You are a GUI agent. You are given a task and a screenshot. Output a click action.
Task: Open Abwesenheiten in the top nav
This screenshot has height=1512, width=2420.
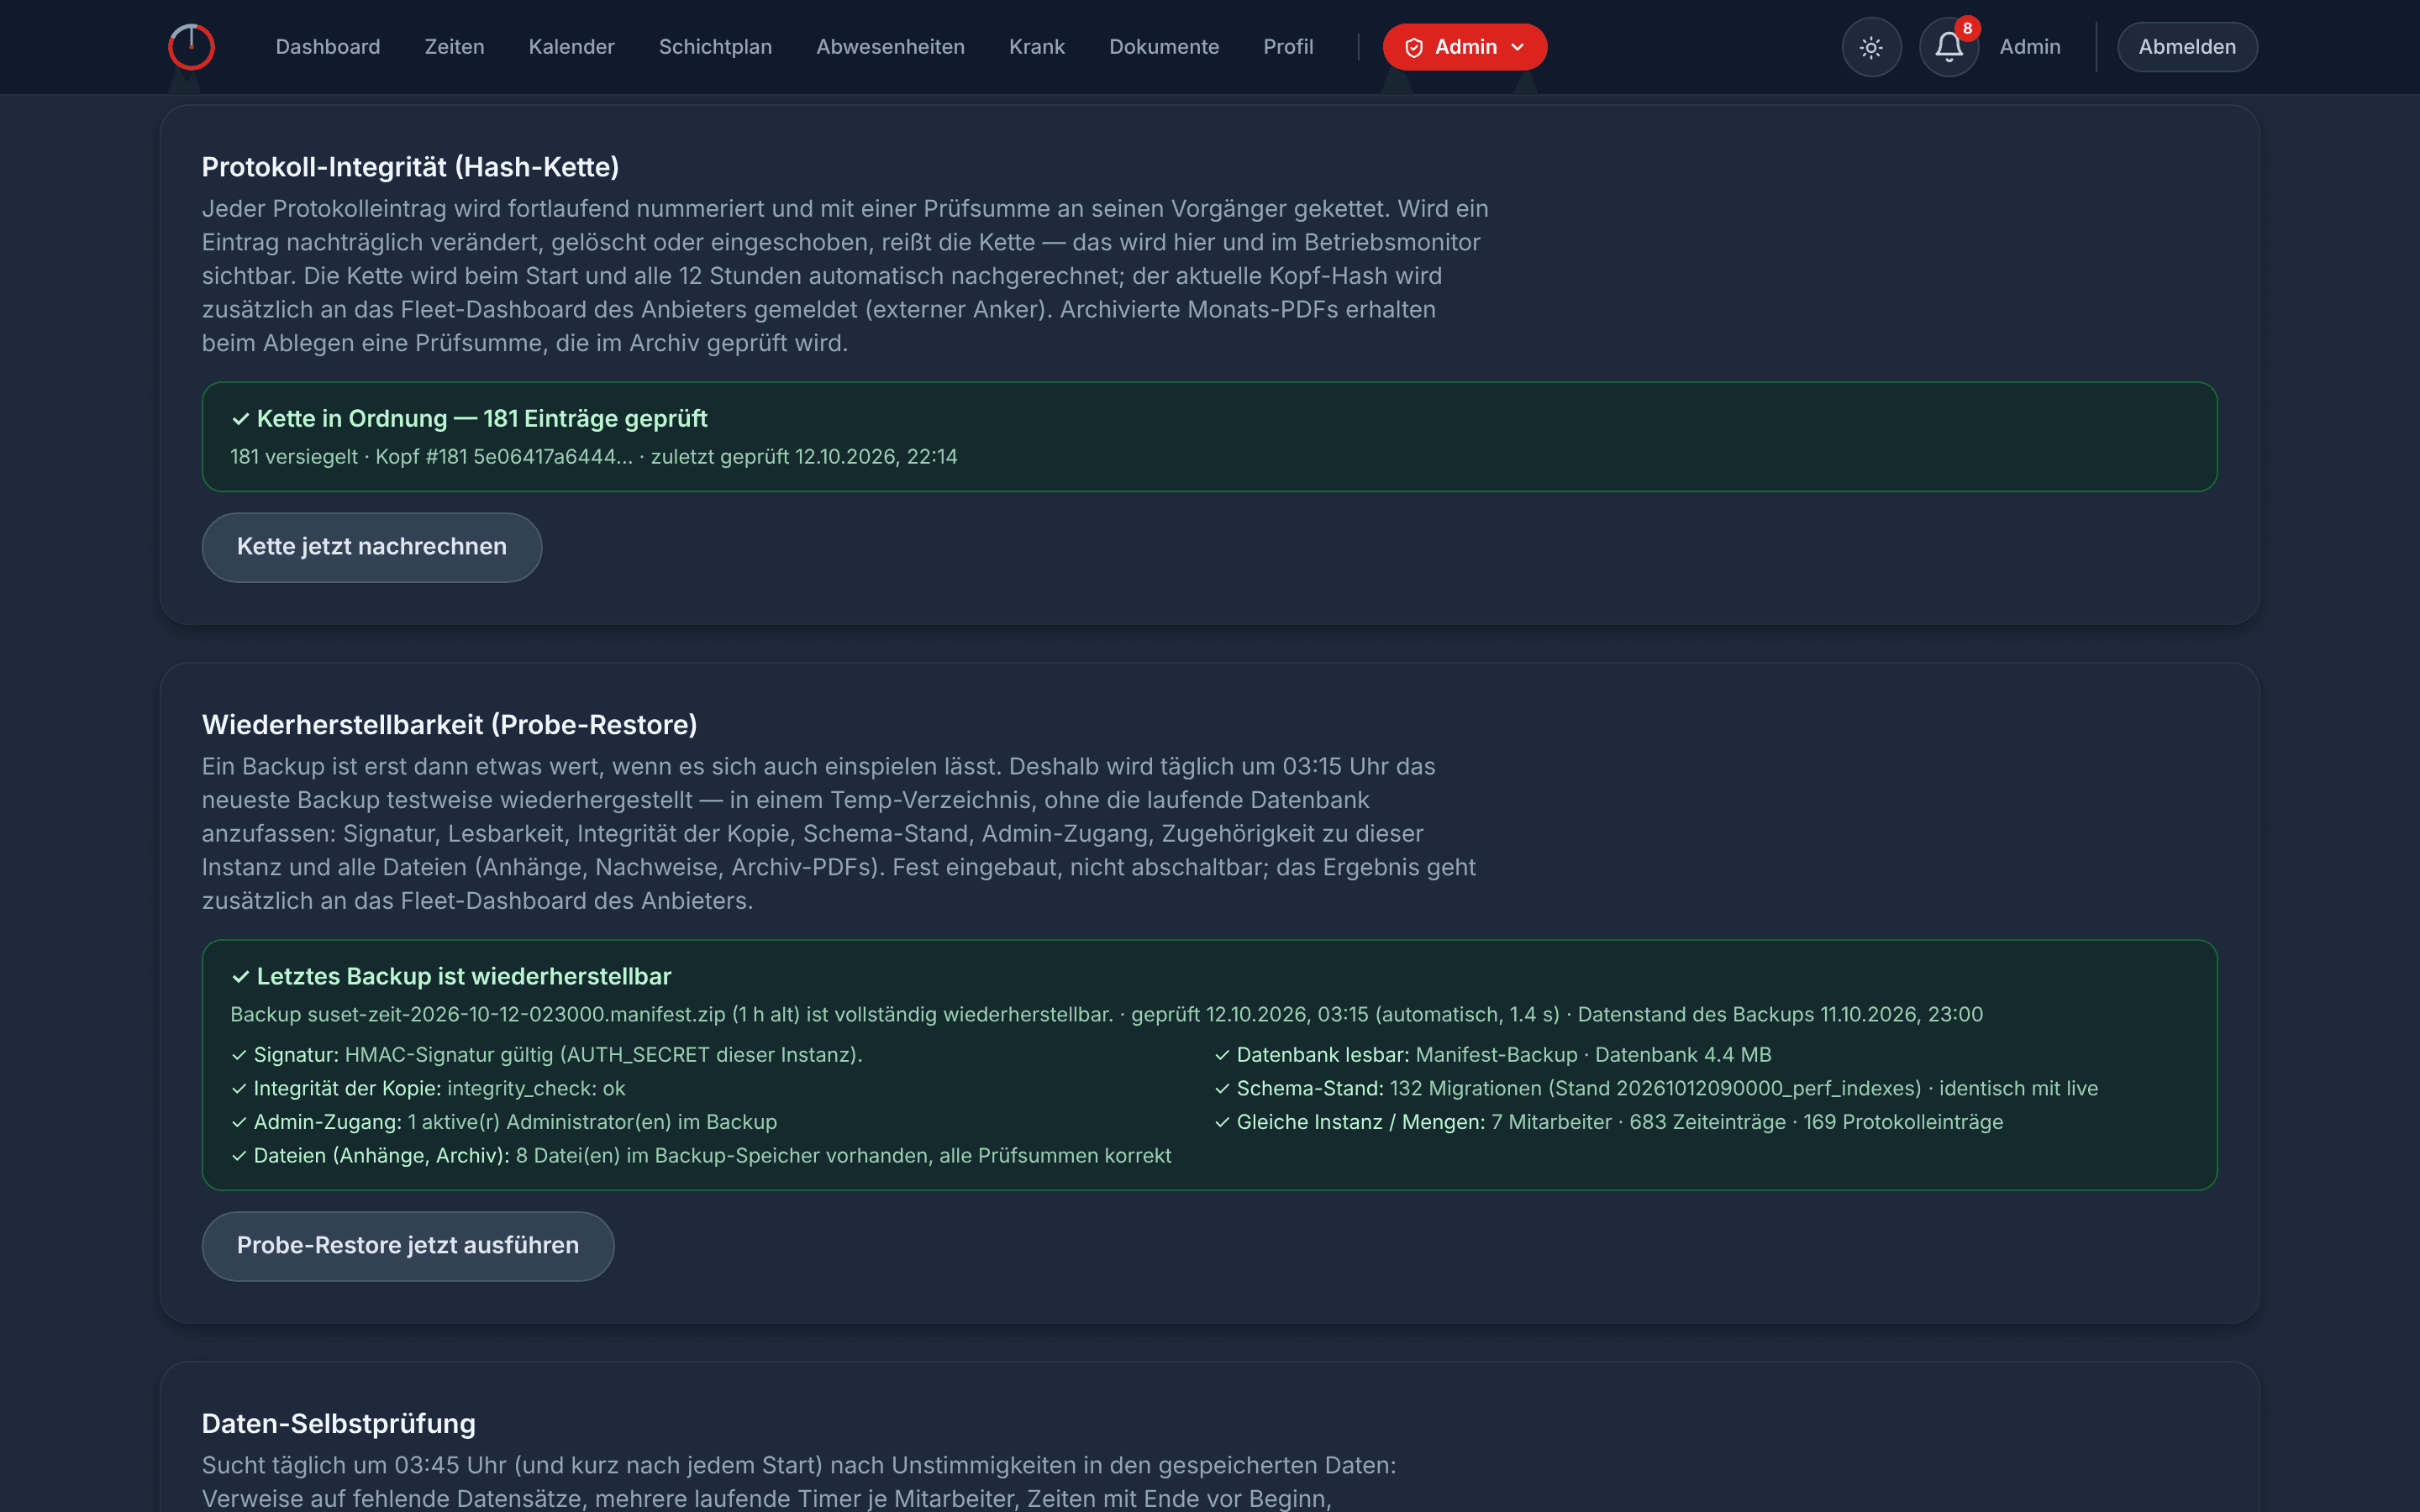pyautogui.click(x=890, y=47)
